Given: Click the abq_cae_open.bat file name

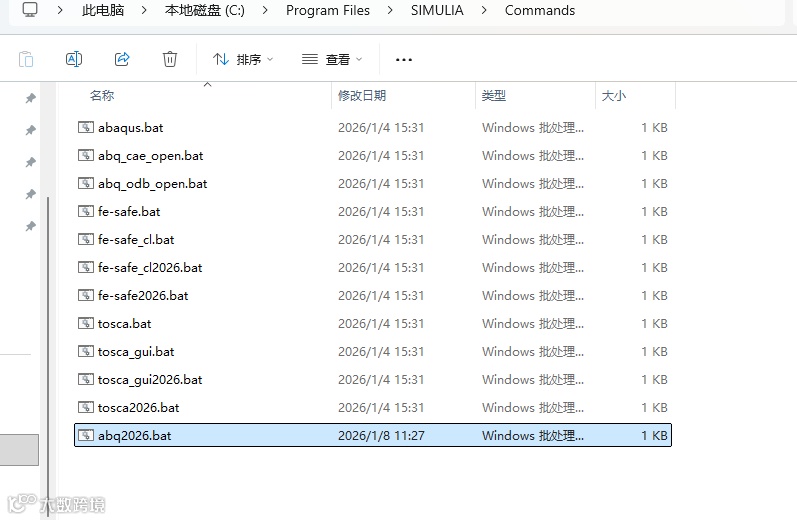Looking at the screenshot, I should (x=150, y=156).
